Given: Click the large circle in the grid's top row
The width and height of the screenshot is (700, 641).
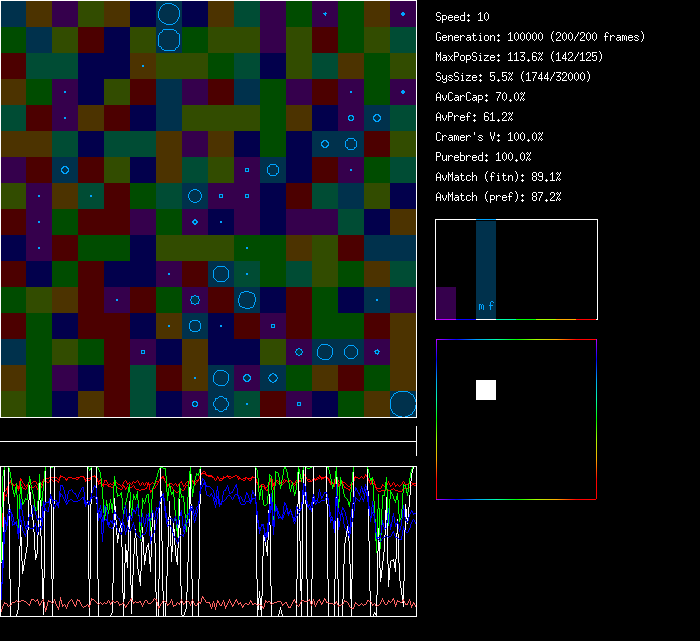Looking at the screenshot, I should click(x=169, y=14).
